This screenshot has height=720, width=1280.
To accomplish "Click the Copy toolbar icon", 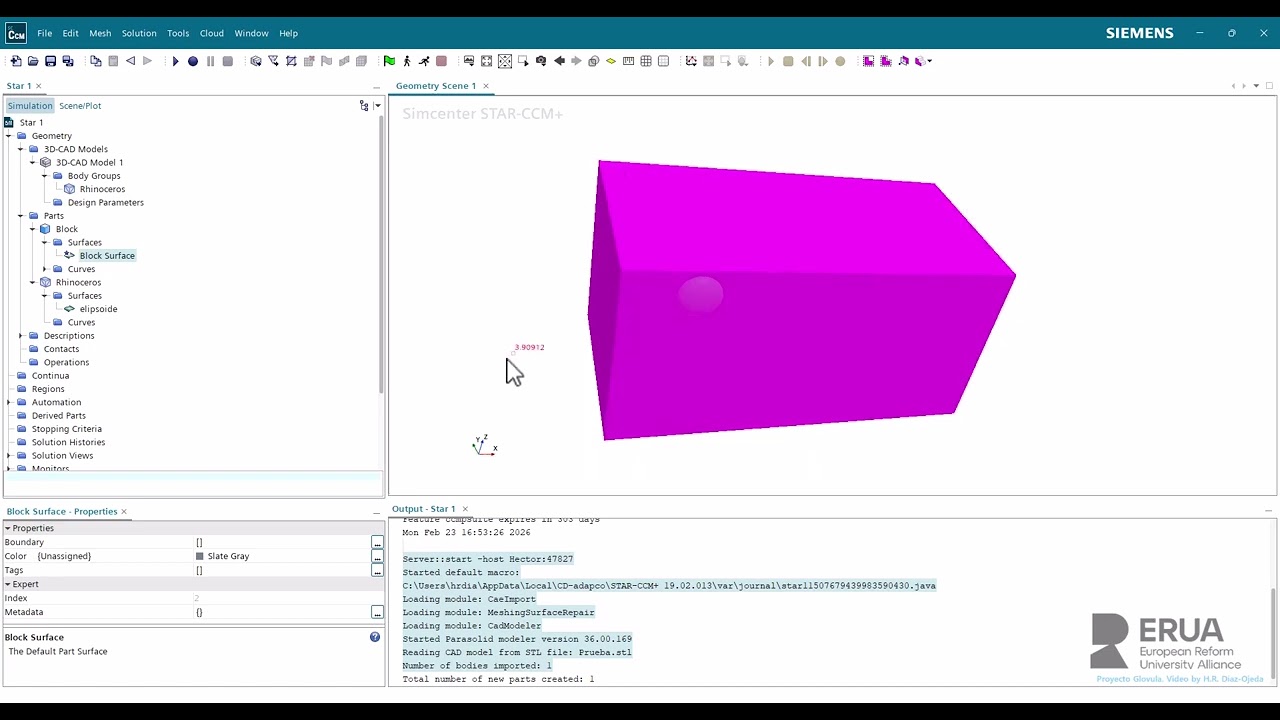I will [x=96, y=61].
